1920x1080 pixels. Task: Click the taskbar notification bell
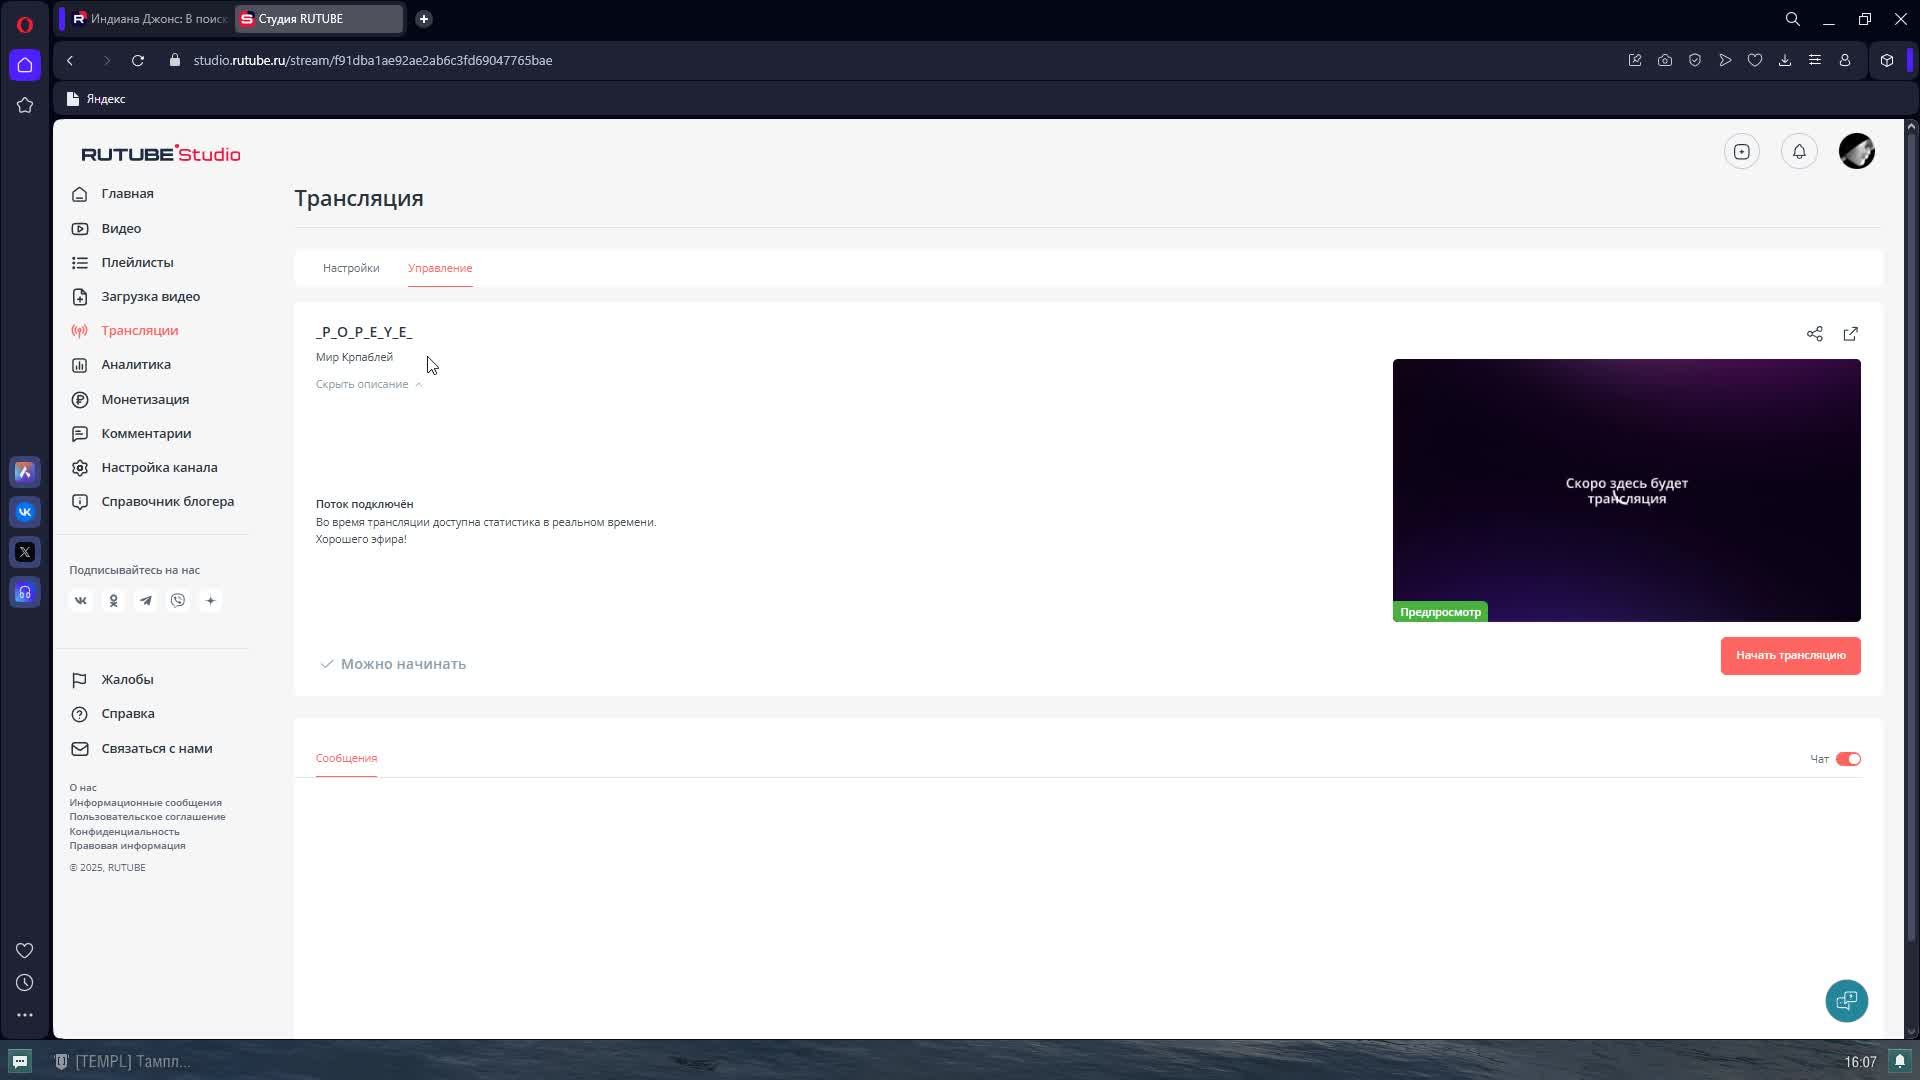[1900, 1062]
